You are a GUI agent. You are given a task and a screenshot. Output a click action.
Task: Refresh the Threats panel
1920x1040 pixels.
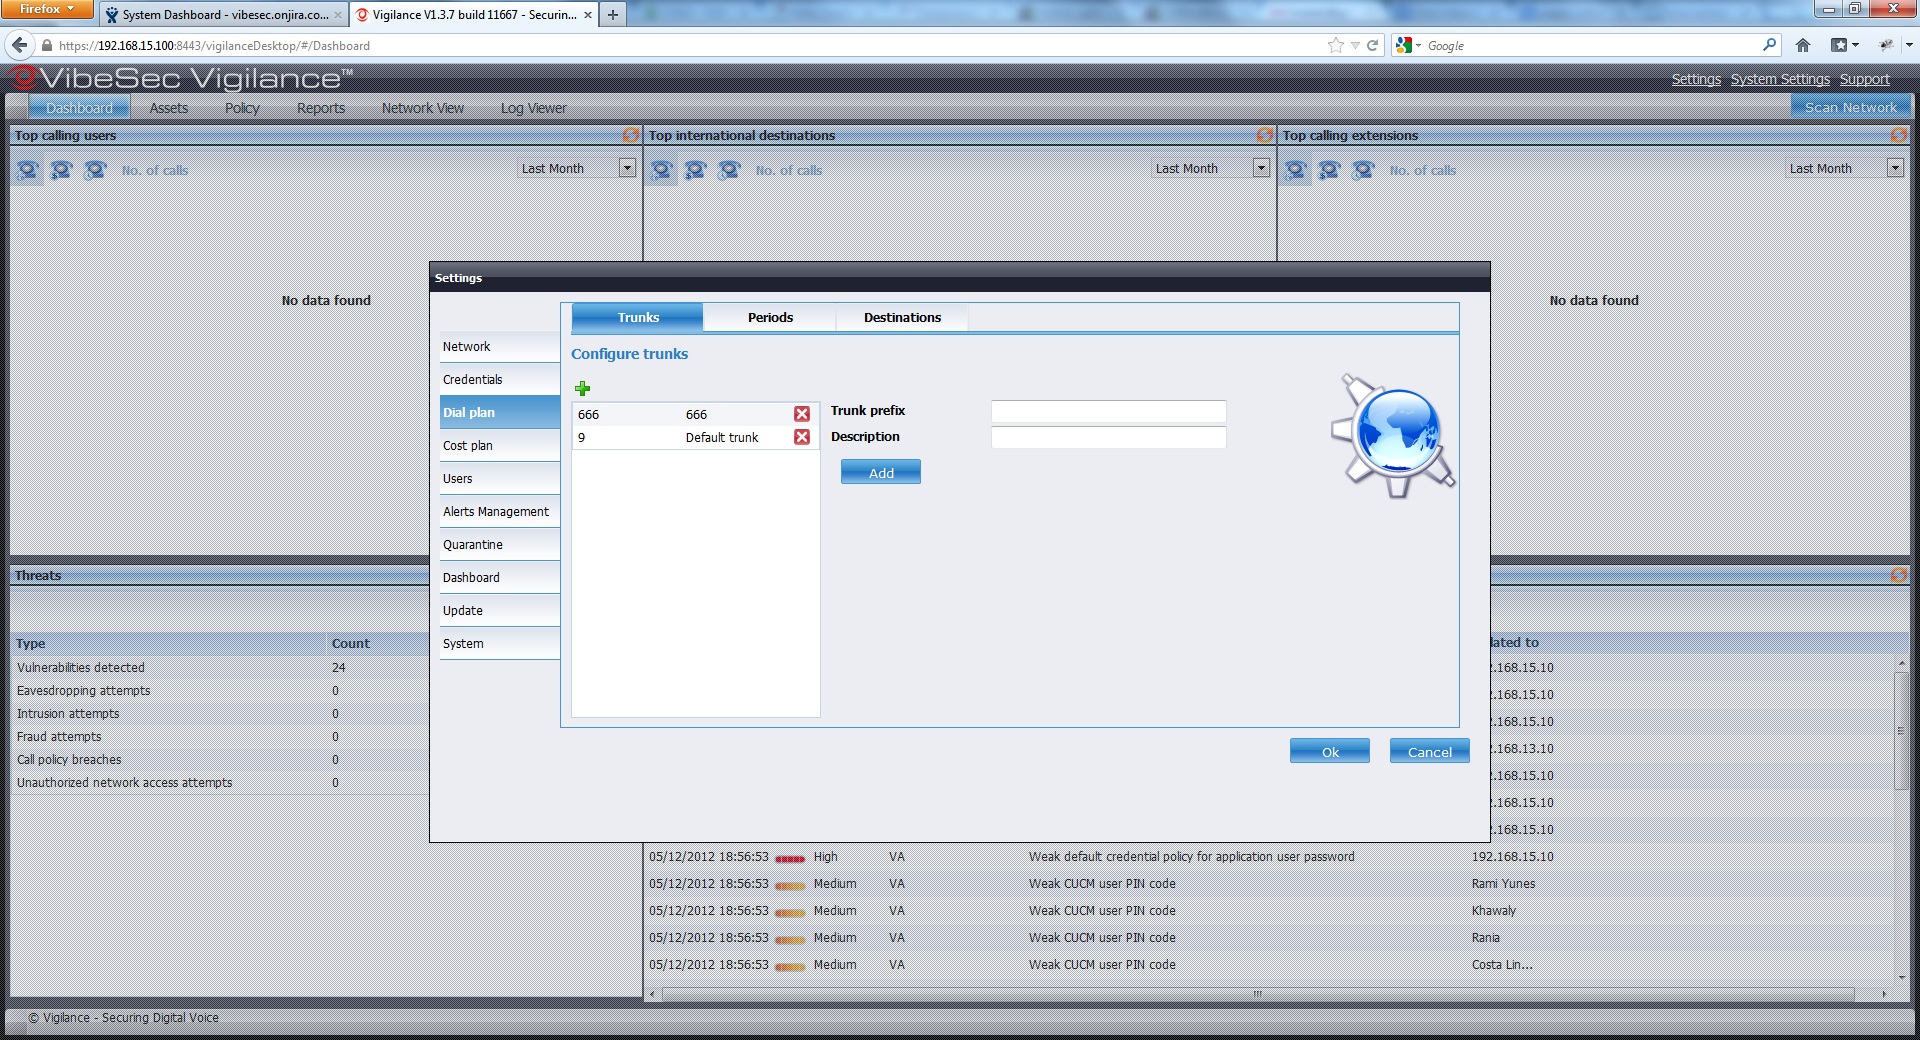point(1898,575)
